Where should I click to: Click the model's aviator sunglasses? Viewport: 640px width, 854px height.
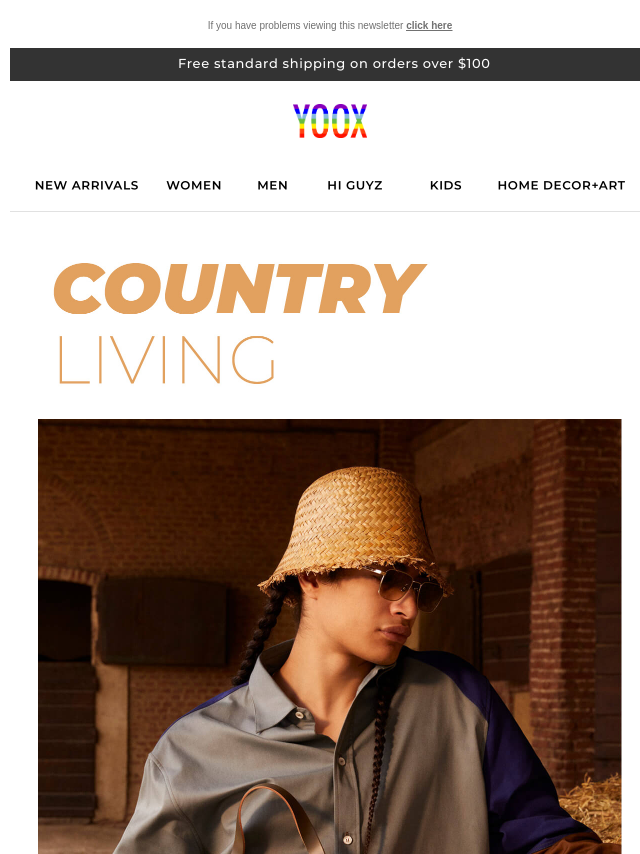403,588
